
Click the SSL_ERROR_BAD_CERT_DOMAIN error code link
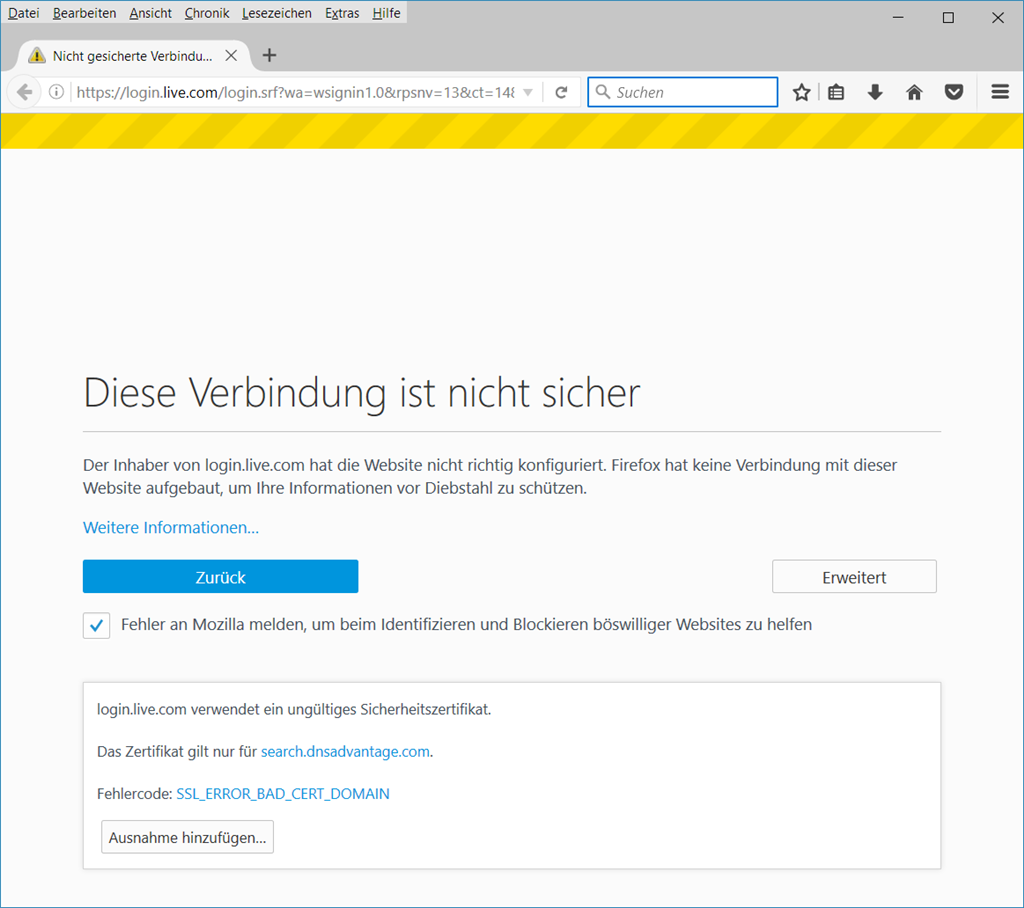click(x=283, y=794)
